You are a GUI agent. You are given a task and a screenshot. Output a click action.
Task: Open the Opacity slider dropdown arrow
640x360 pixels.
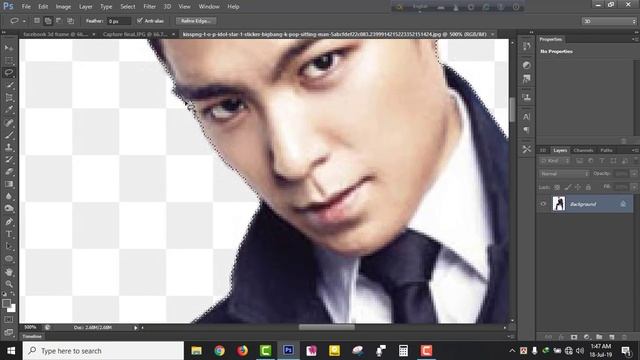[x=633, y=173]
